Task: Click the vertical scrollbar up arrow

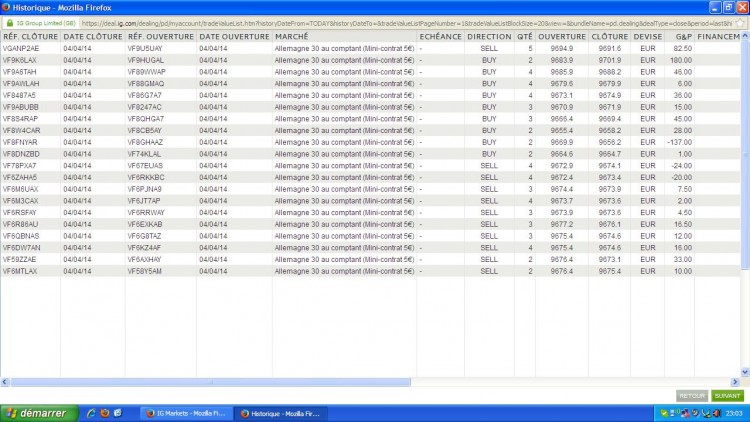Action: click(745, 36)
